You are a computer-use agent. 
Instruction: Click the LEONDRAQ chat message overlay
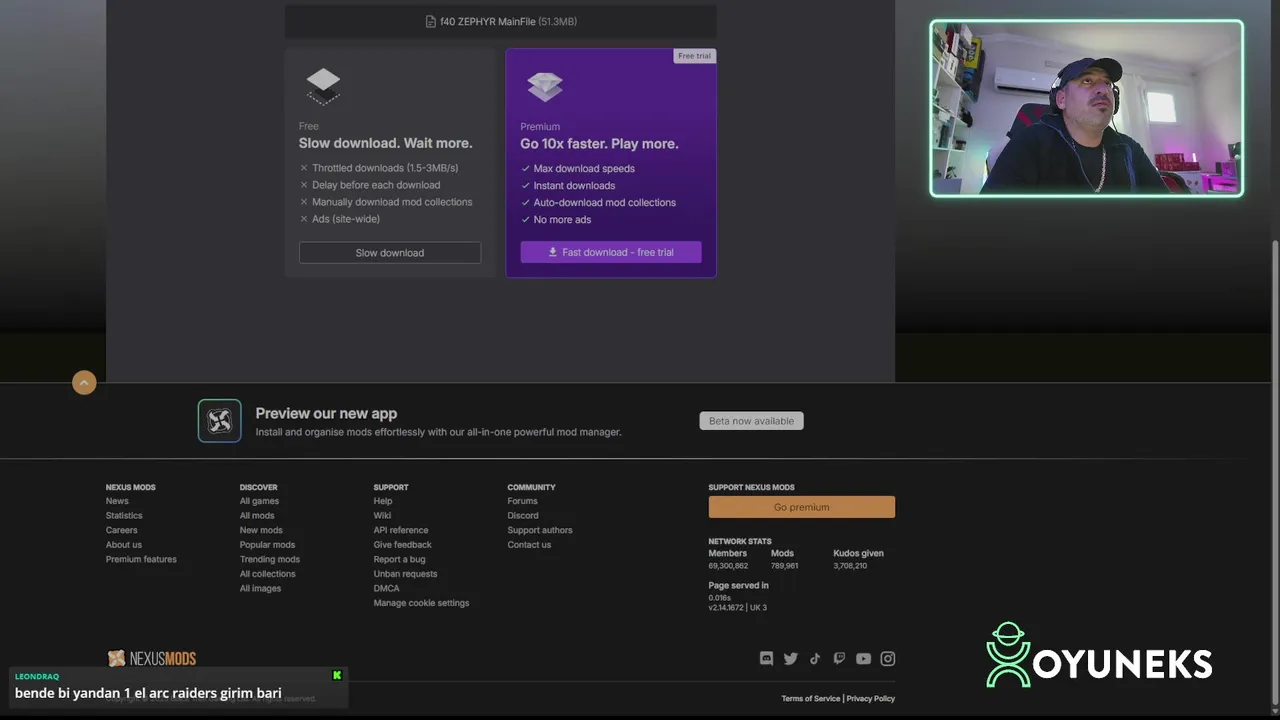(178, 687)
